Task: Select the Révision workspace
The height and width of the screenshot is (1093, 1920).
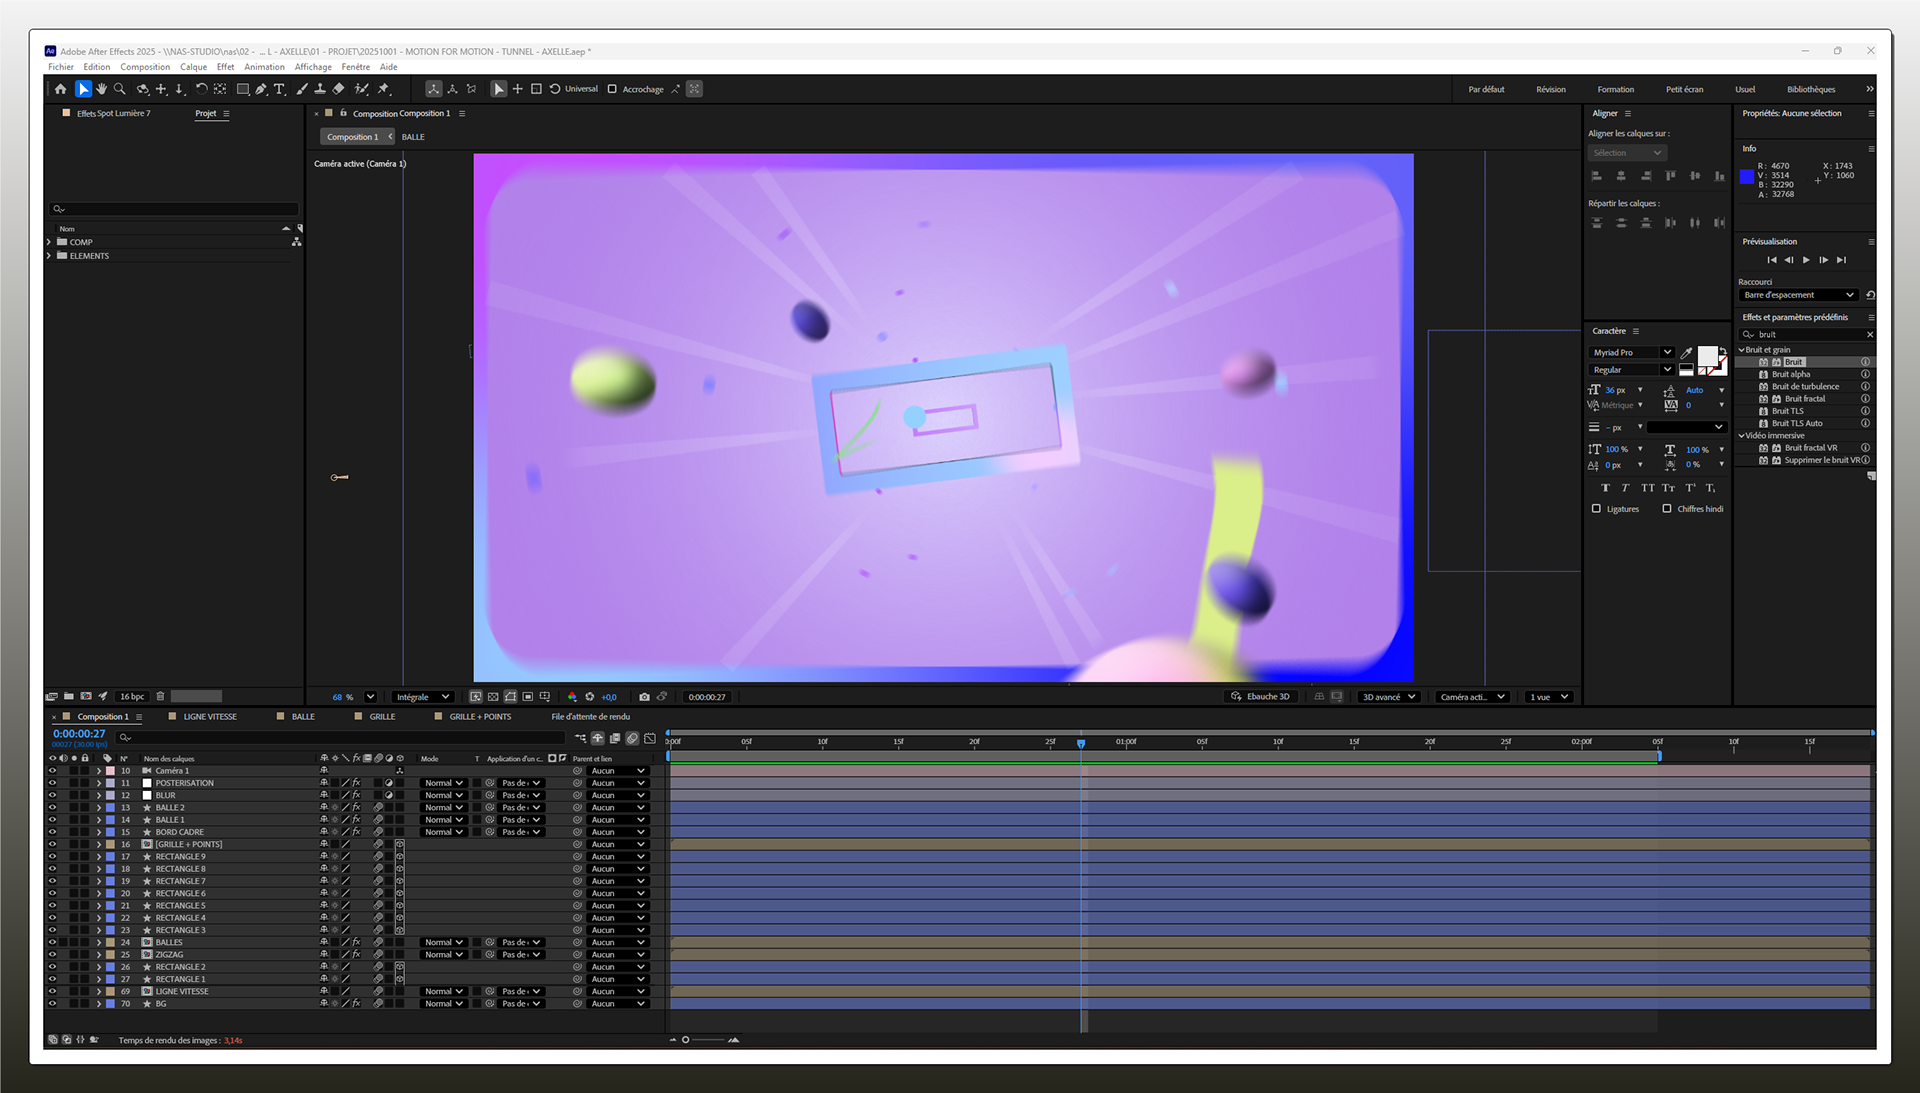Action: coord(1550,89)
